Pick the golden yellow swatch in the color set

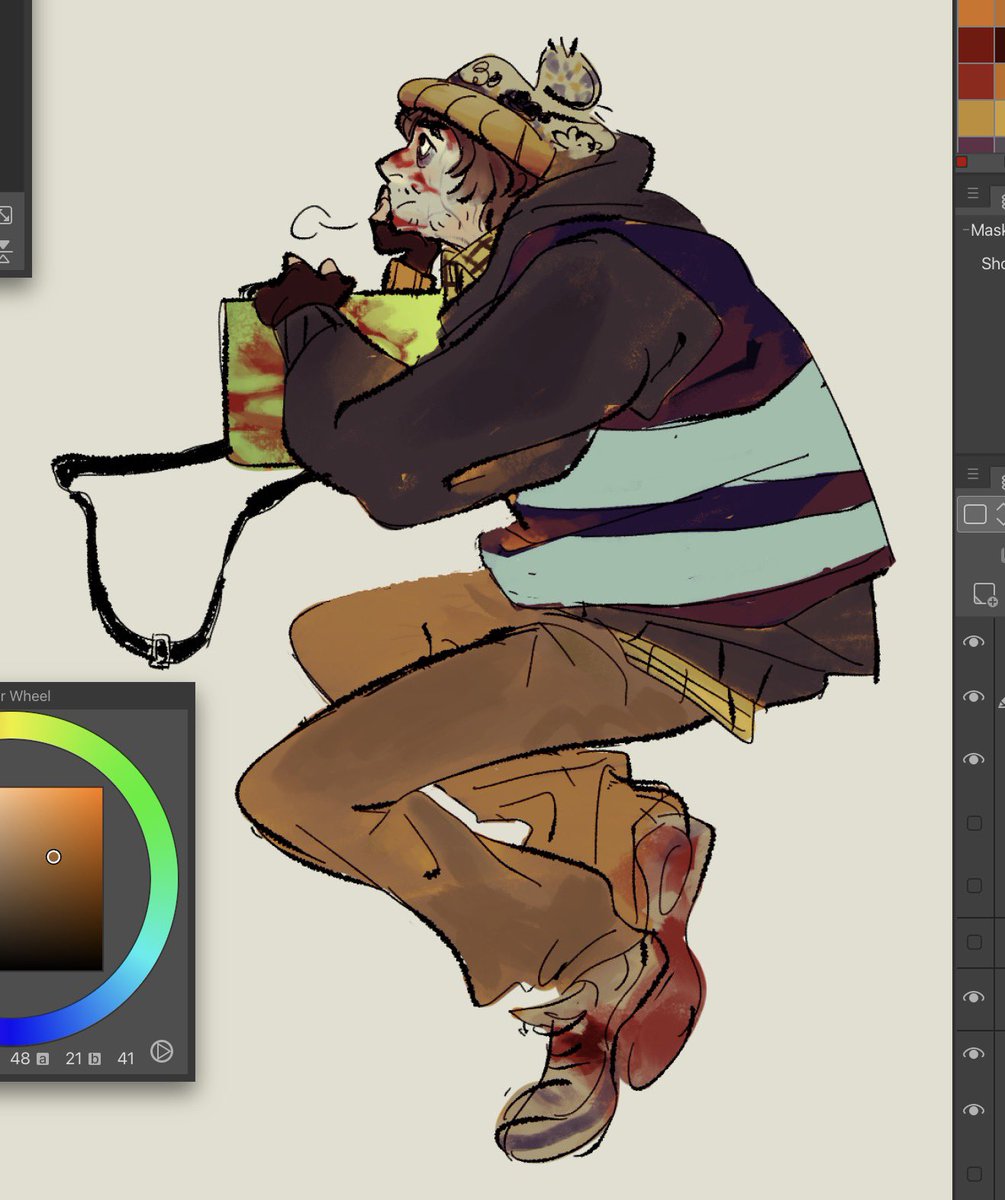[975, 117]
